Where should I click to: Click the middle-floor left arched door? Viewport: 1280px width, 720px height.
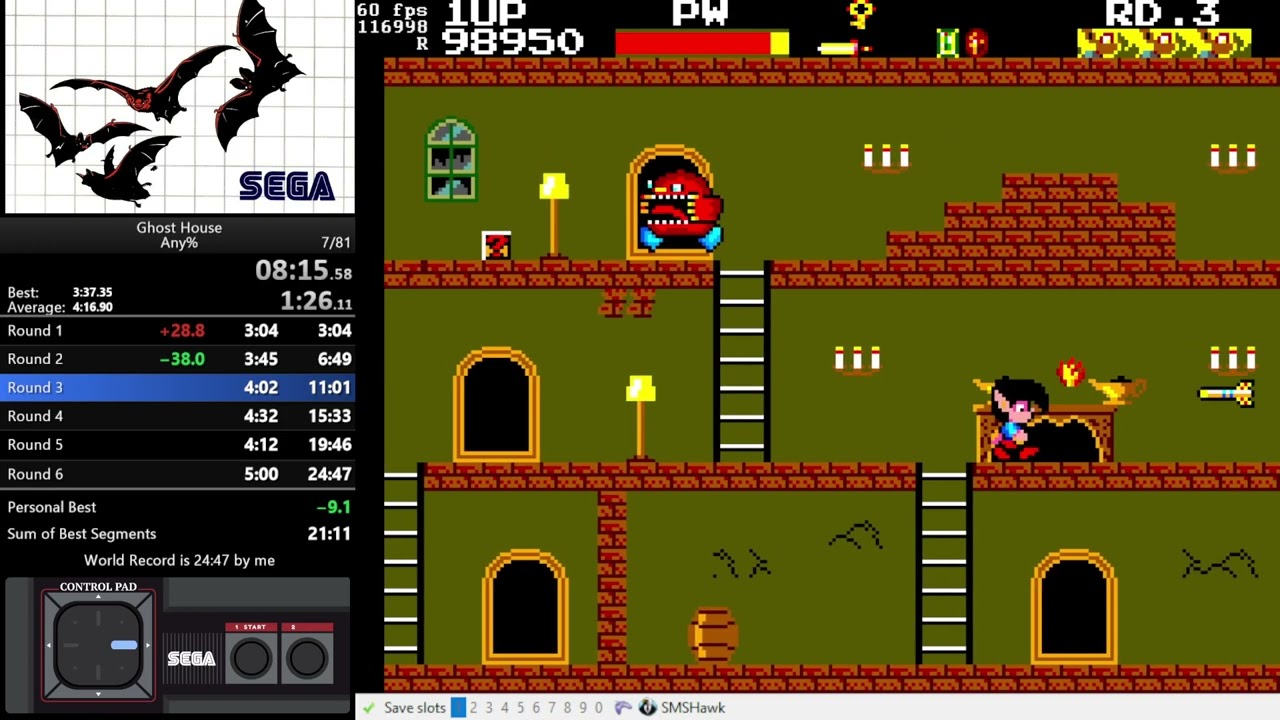[496, 405]
